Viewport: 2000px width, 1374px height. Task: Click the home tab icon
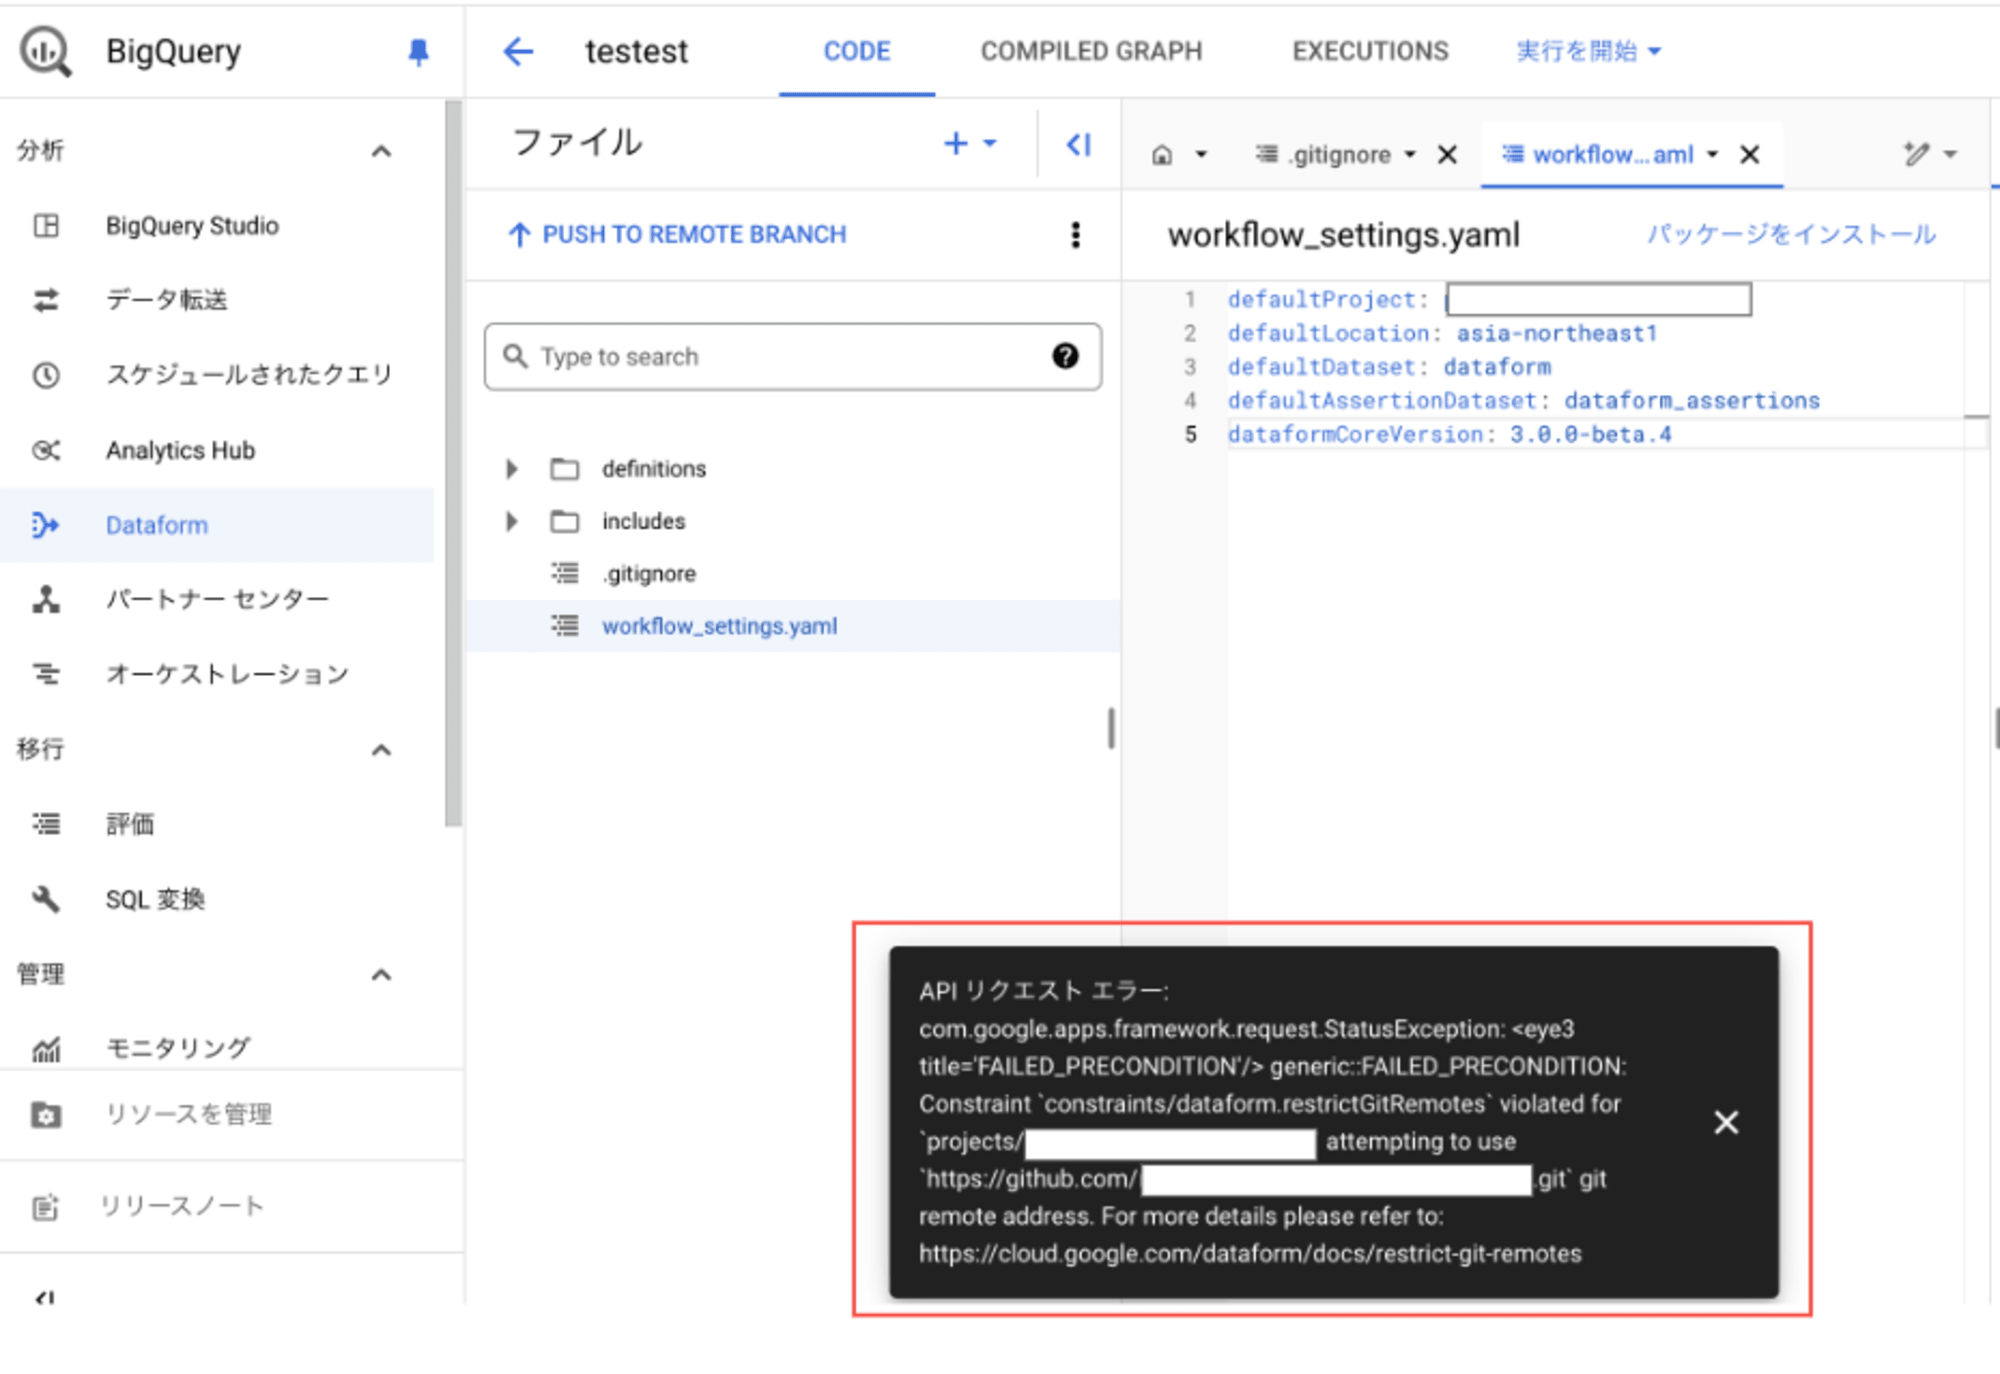(x=1162, y=155)
